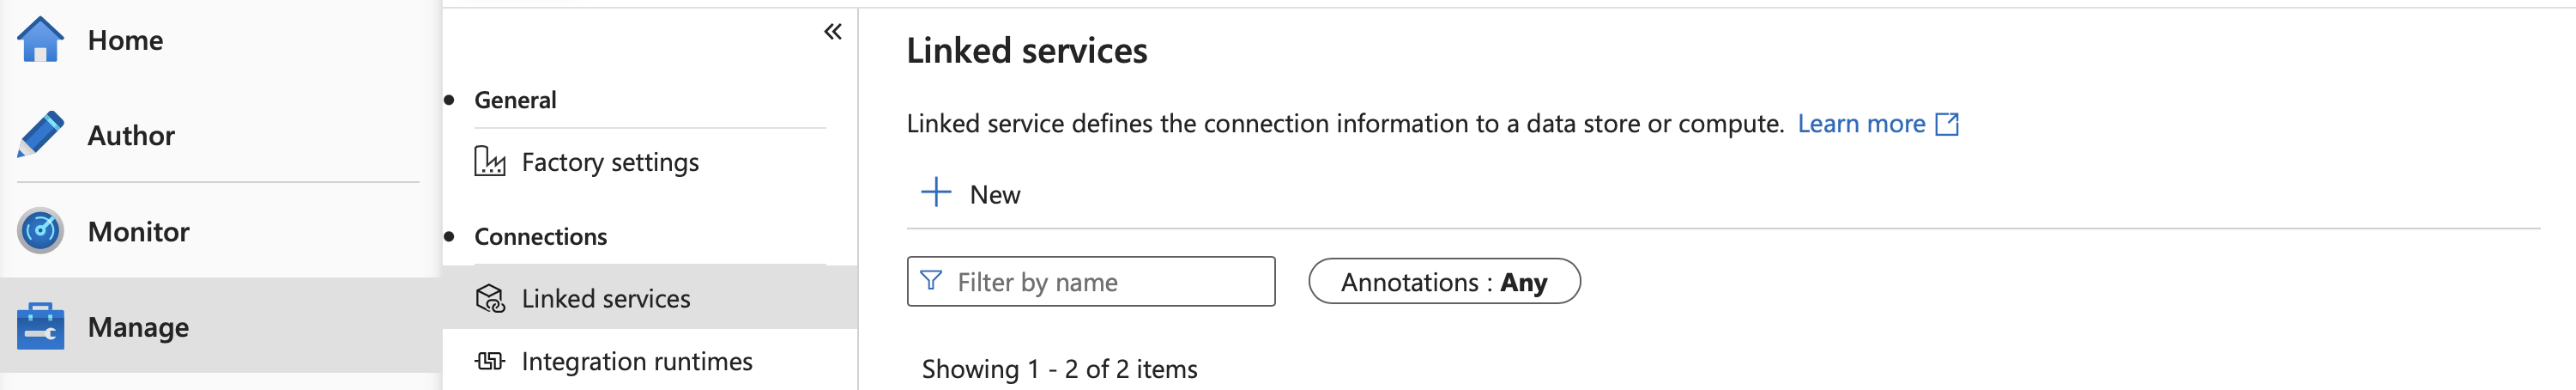Screen dimensions: 2576x390
Task: Click the Linked services icon
Action: point(489,298)
